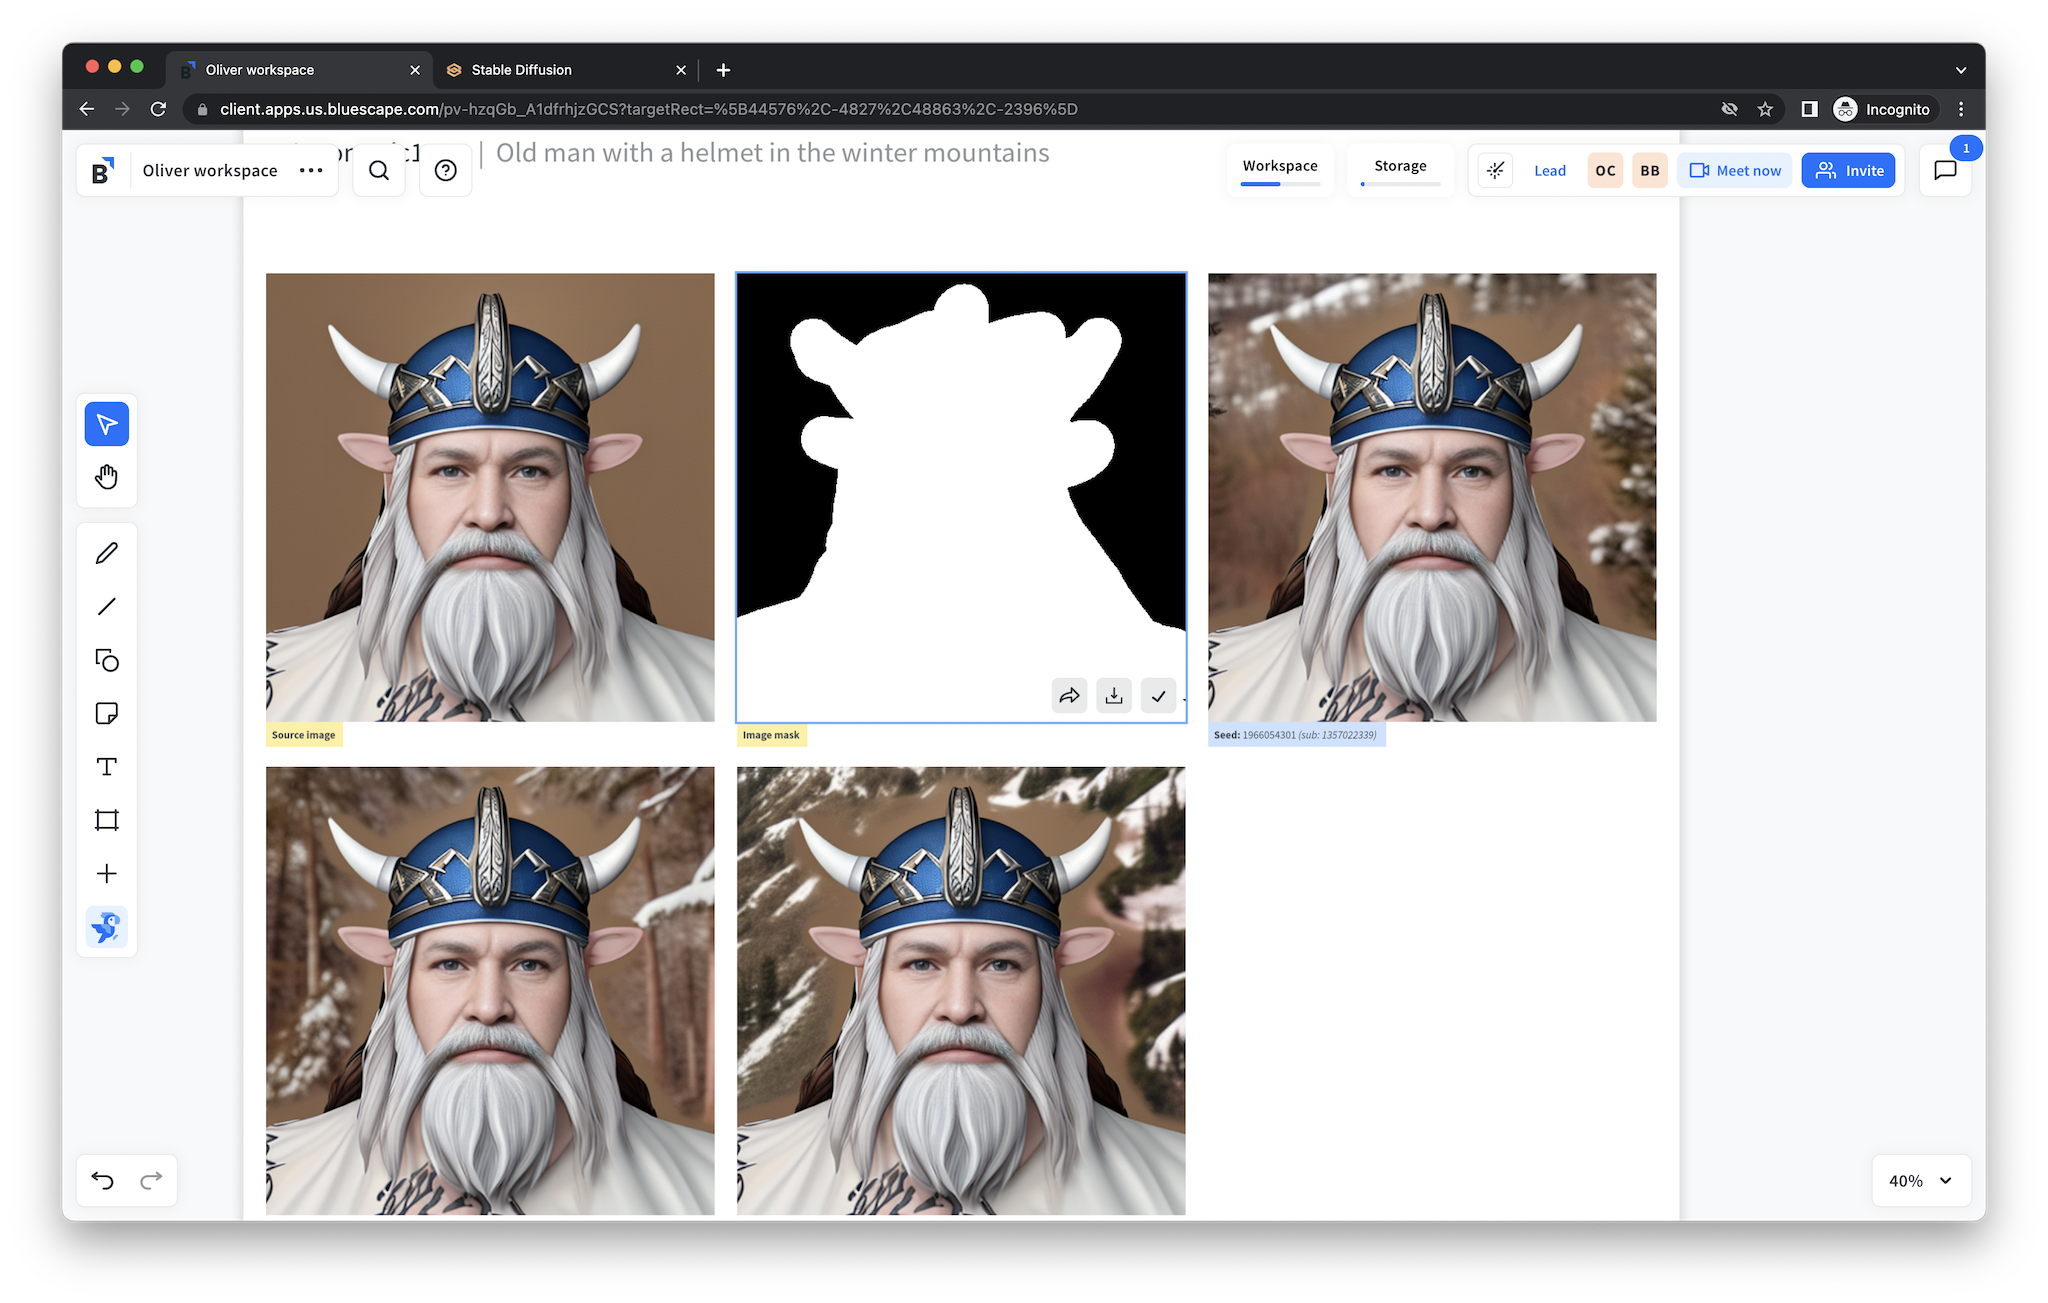
Task: Select the line tool
Action: coord(107,606)
